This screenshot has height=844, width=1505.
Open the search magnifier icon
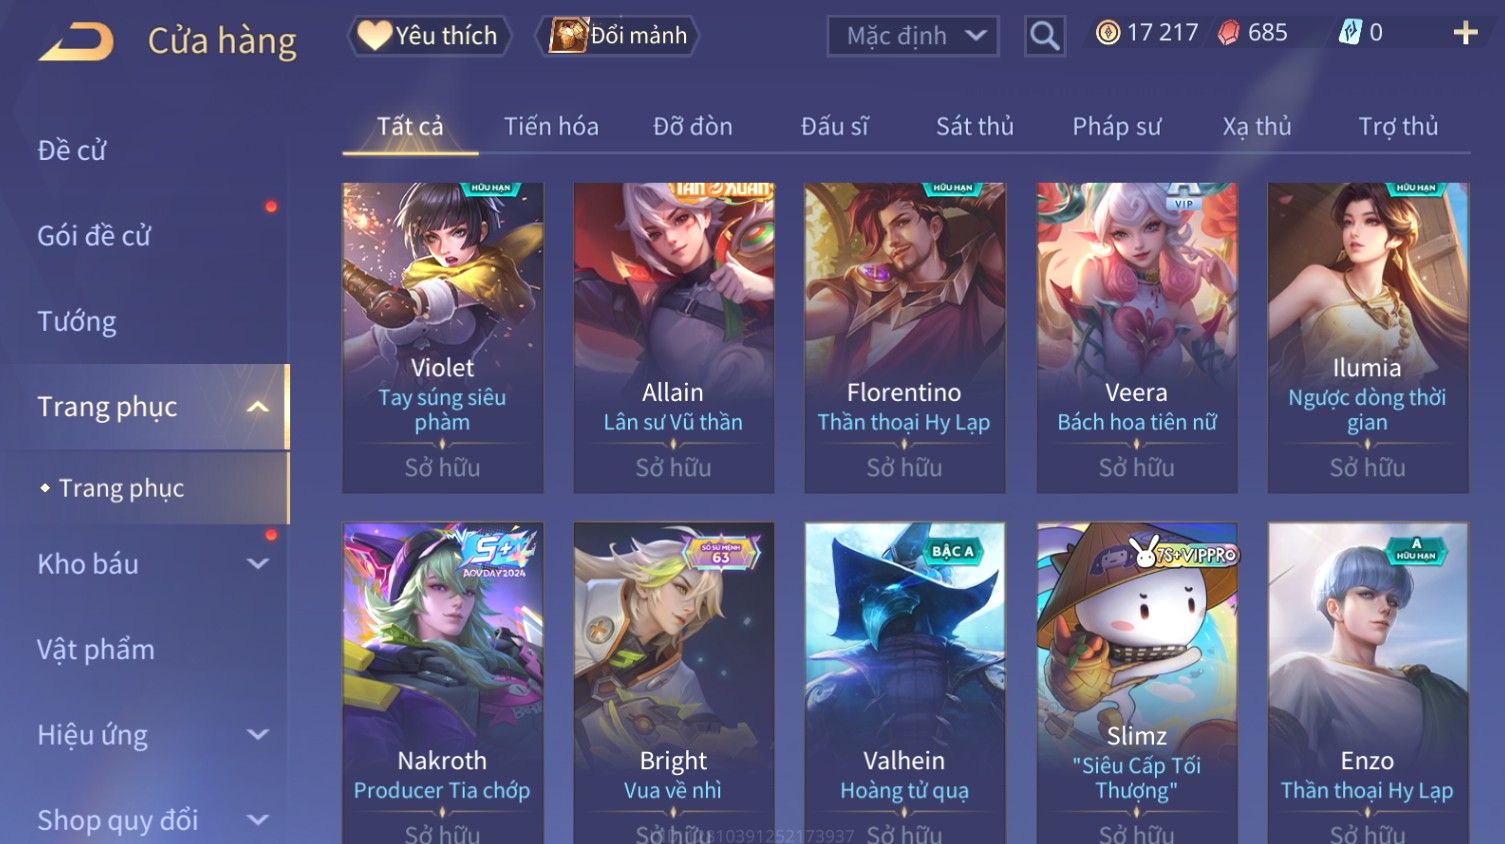pyautogui.click(x=1044, y=36)
